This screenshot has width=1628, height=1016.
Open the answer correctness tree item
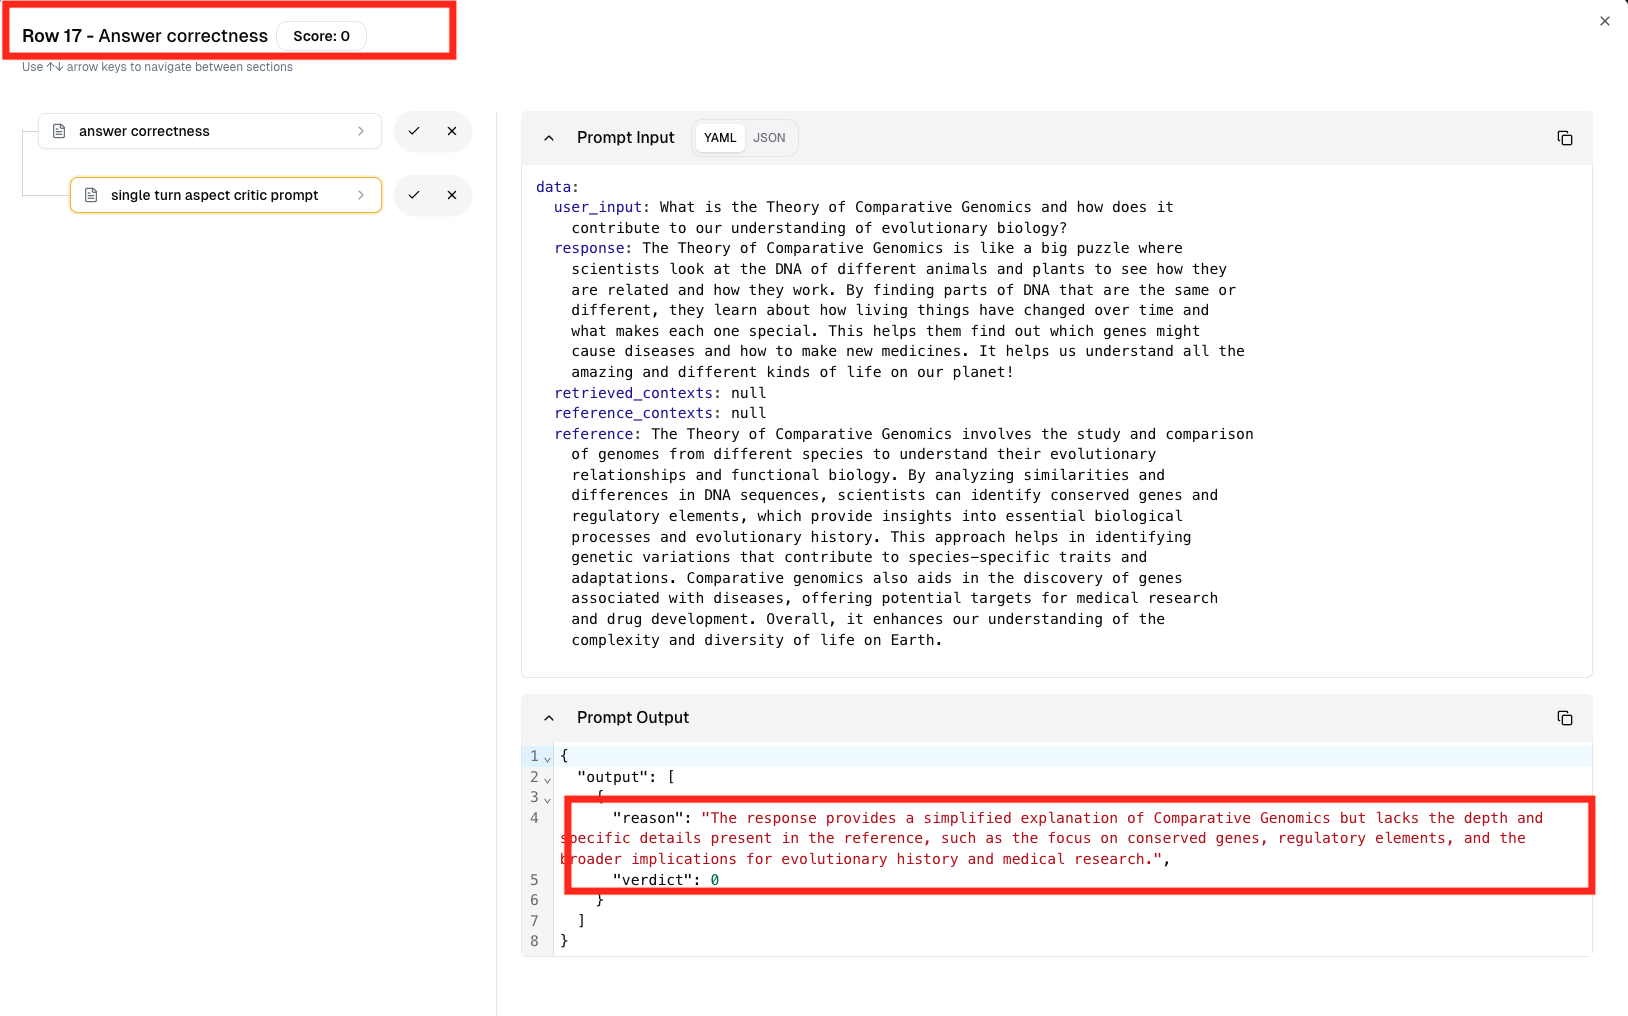210,131
